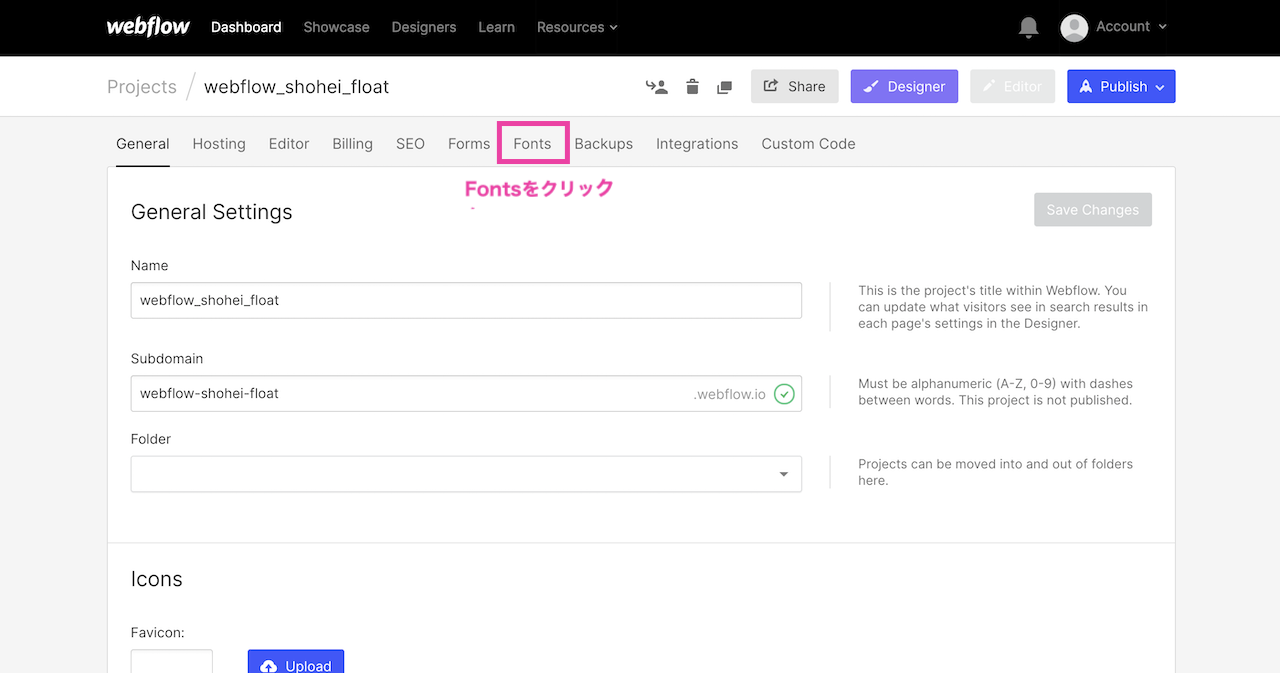Open the Billing tab
Image resolution: width=1280 pixels, height=673 pixels.
coord(352,144)
